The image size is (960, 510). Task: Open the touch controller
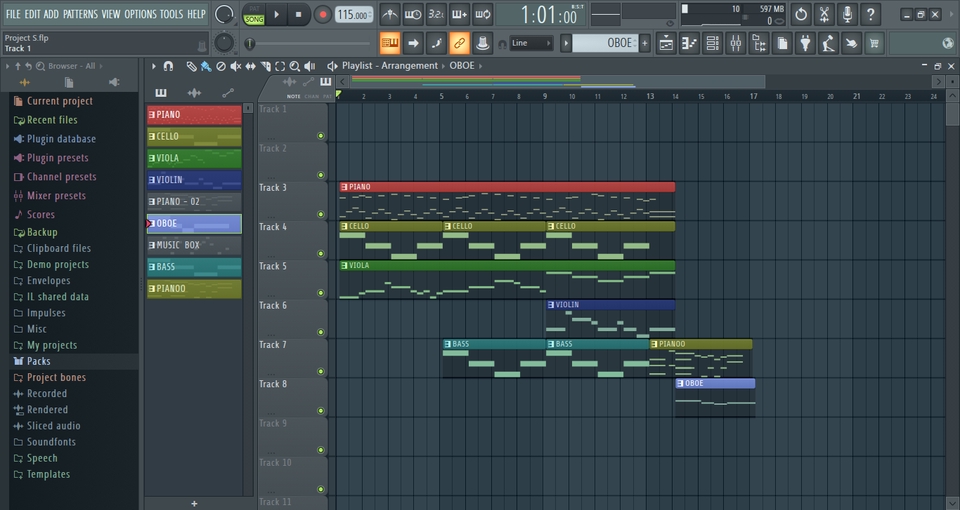pyautogui.click(x=852, y=43)
